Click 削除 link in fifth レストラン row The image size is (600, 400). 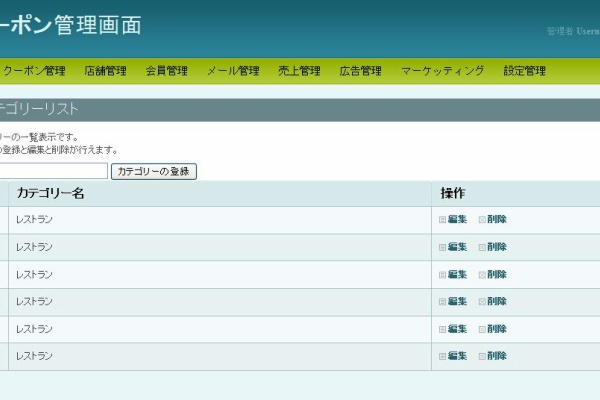point(497,329)
